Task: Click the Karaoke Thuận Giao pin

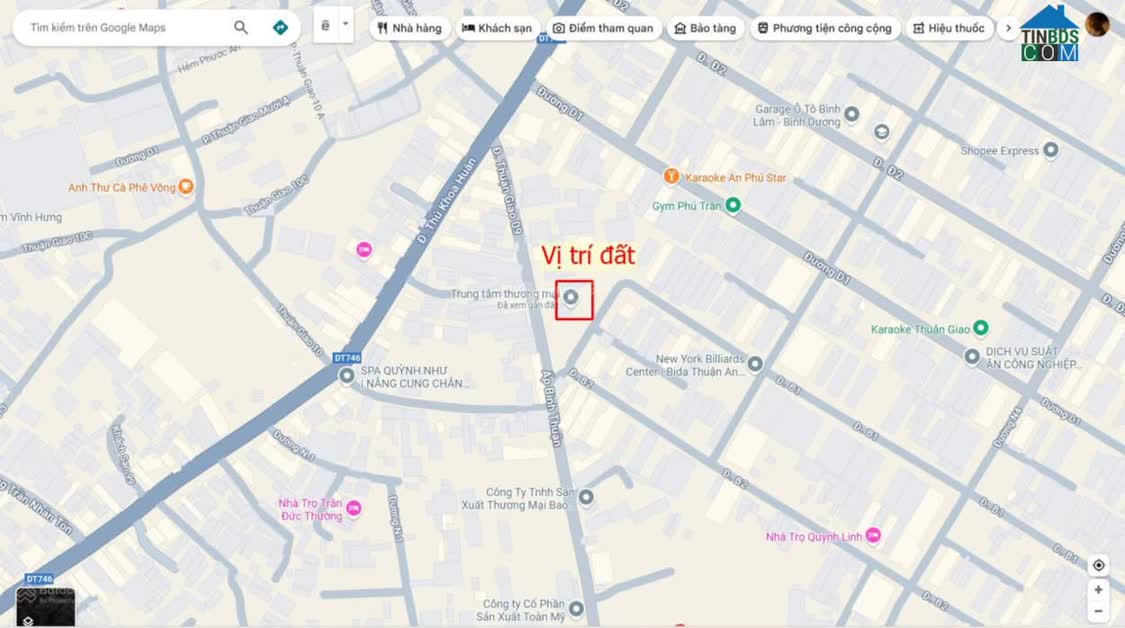Action: coord(981,328)
